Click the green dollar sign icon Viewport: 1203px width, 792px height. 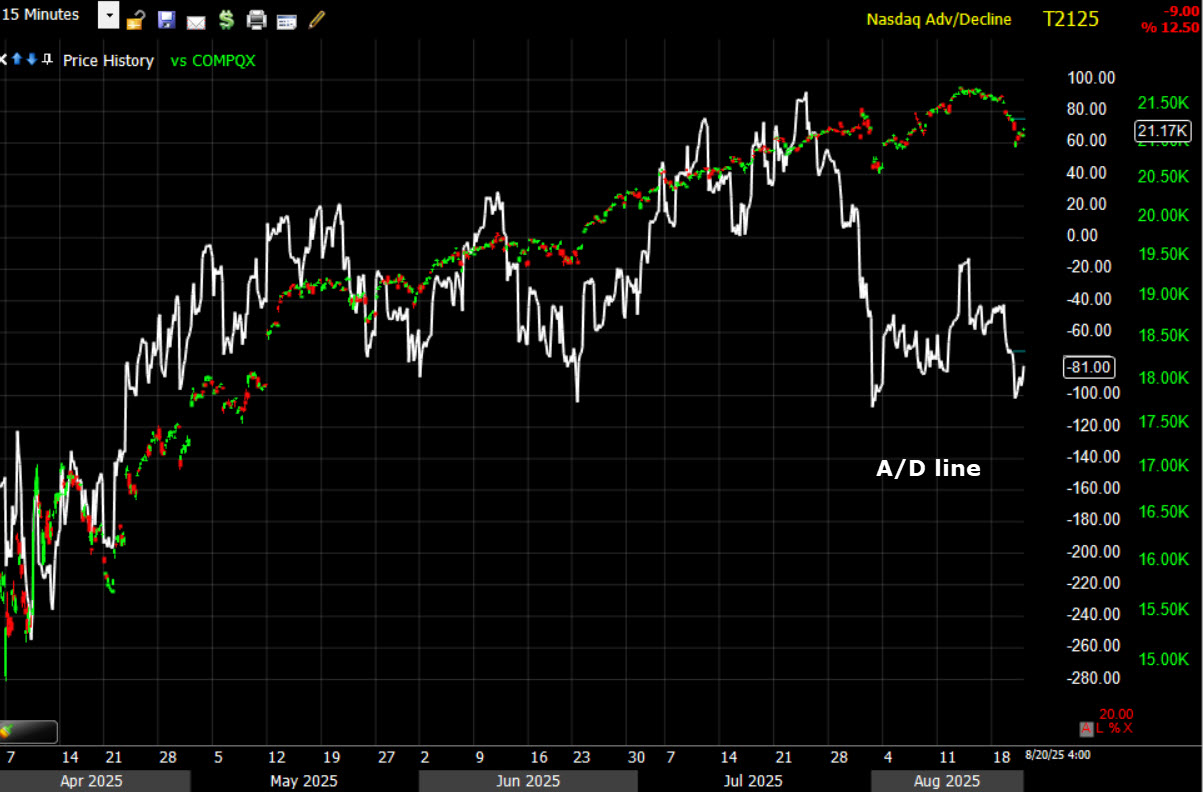227,19
